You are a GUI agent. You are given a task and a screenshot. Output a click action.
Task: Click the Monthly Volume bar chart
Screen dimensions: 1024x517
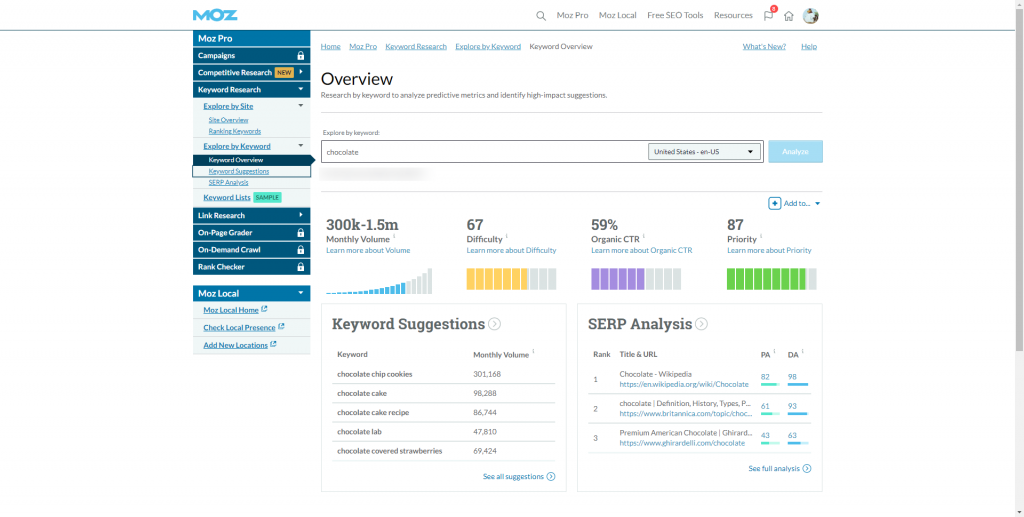point(379,281)
